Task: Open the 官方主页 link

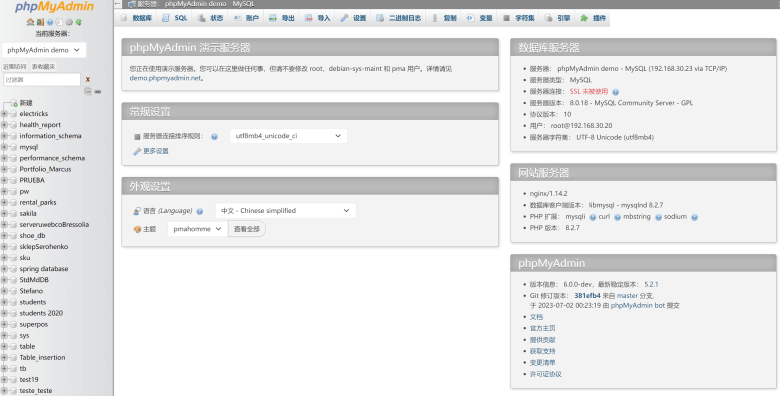Action: [x=543, y=328]
